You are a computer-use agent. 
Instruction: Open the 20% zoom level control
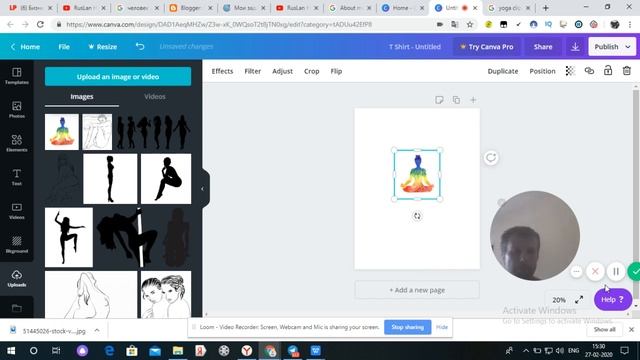pyautogui.click(x=559, y=300)
